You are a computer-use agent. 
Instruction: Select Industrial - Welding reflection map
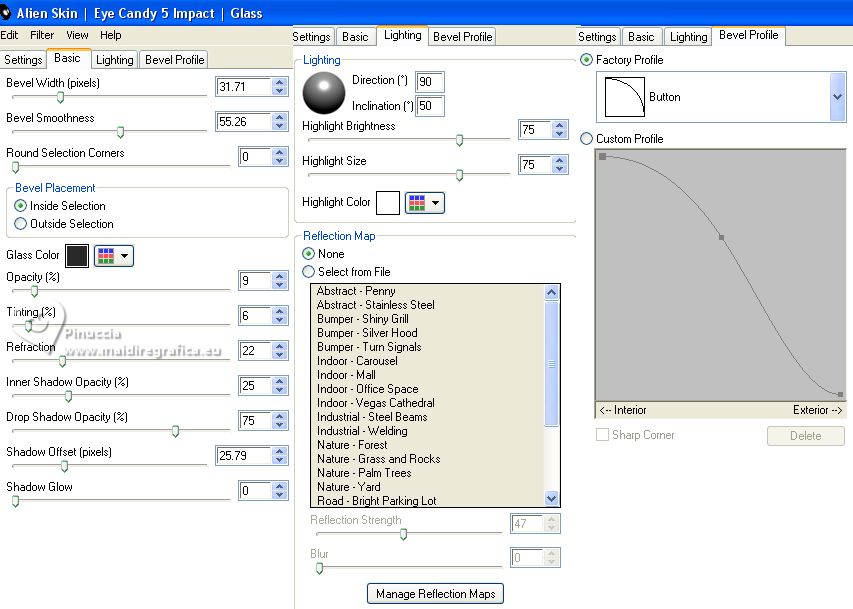coord(362,432)
